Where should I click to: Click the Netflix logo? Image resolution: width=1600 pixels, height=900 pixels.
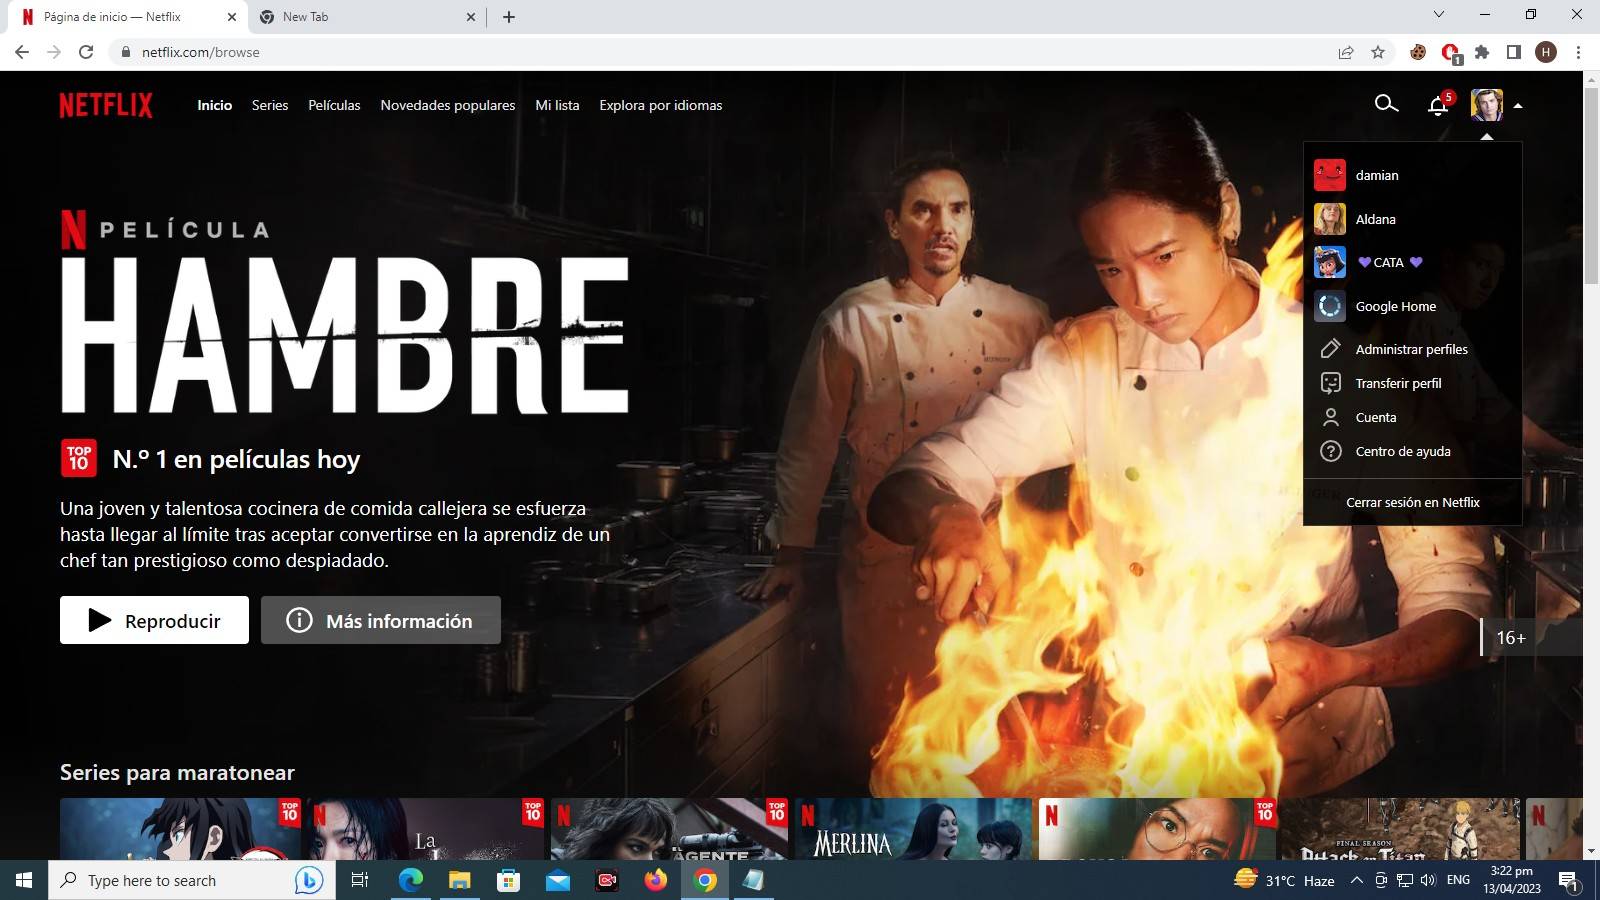coord(106,105)
